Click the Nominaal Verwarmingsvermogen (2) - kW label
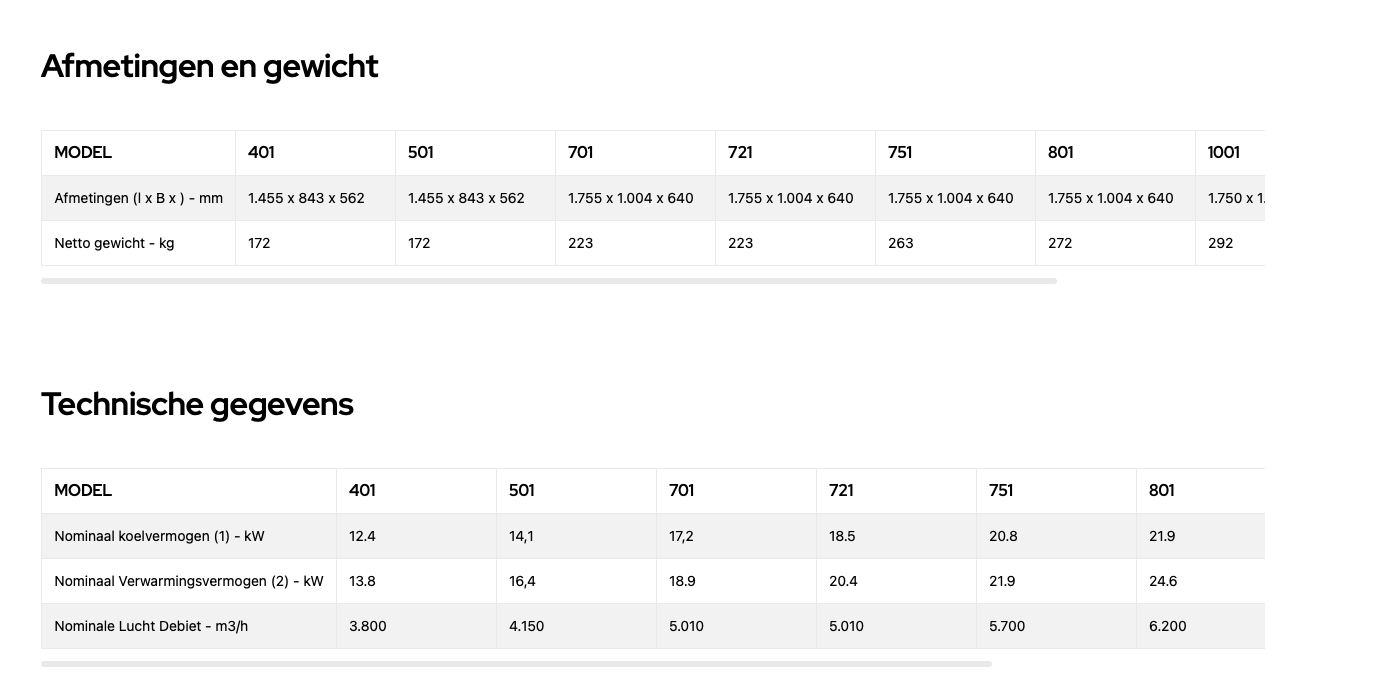The width and height of the screenshot is (1384, 690). click(189, 581)
